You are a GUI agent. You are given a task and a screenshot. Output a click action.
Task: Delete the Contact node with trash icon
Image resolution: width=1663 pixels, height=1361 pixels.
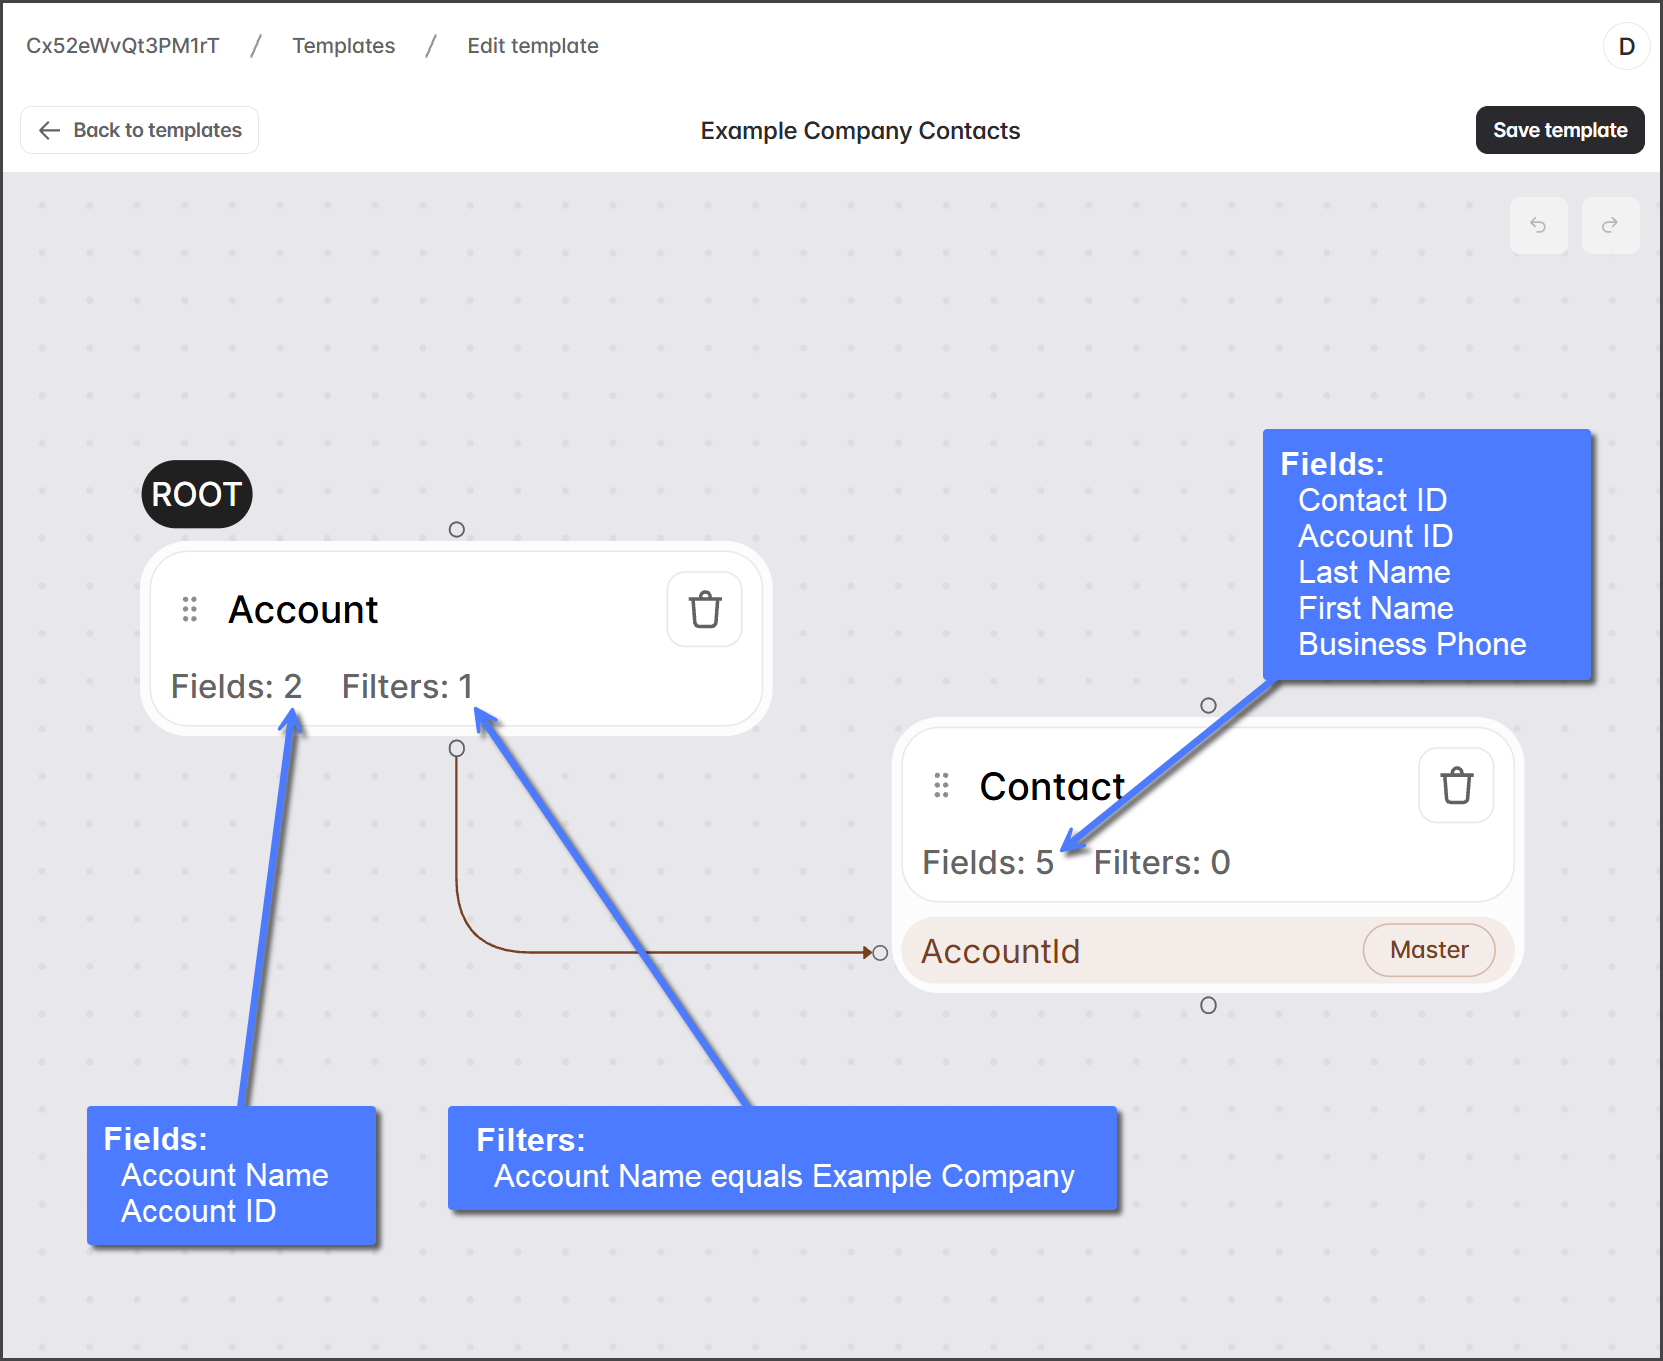point(1456,786)
